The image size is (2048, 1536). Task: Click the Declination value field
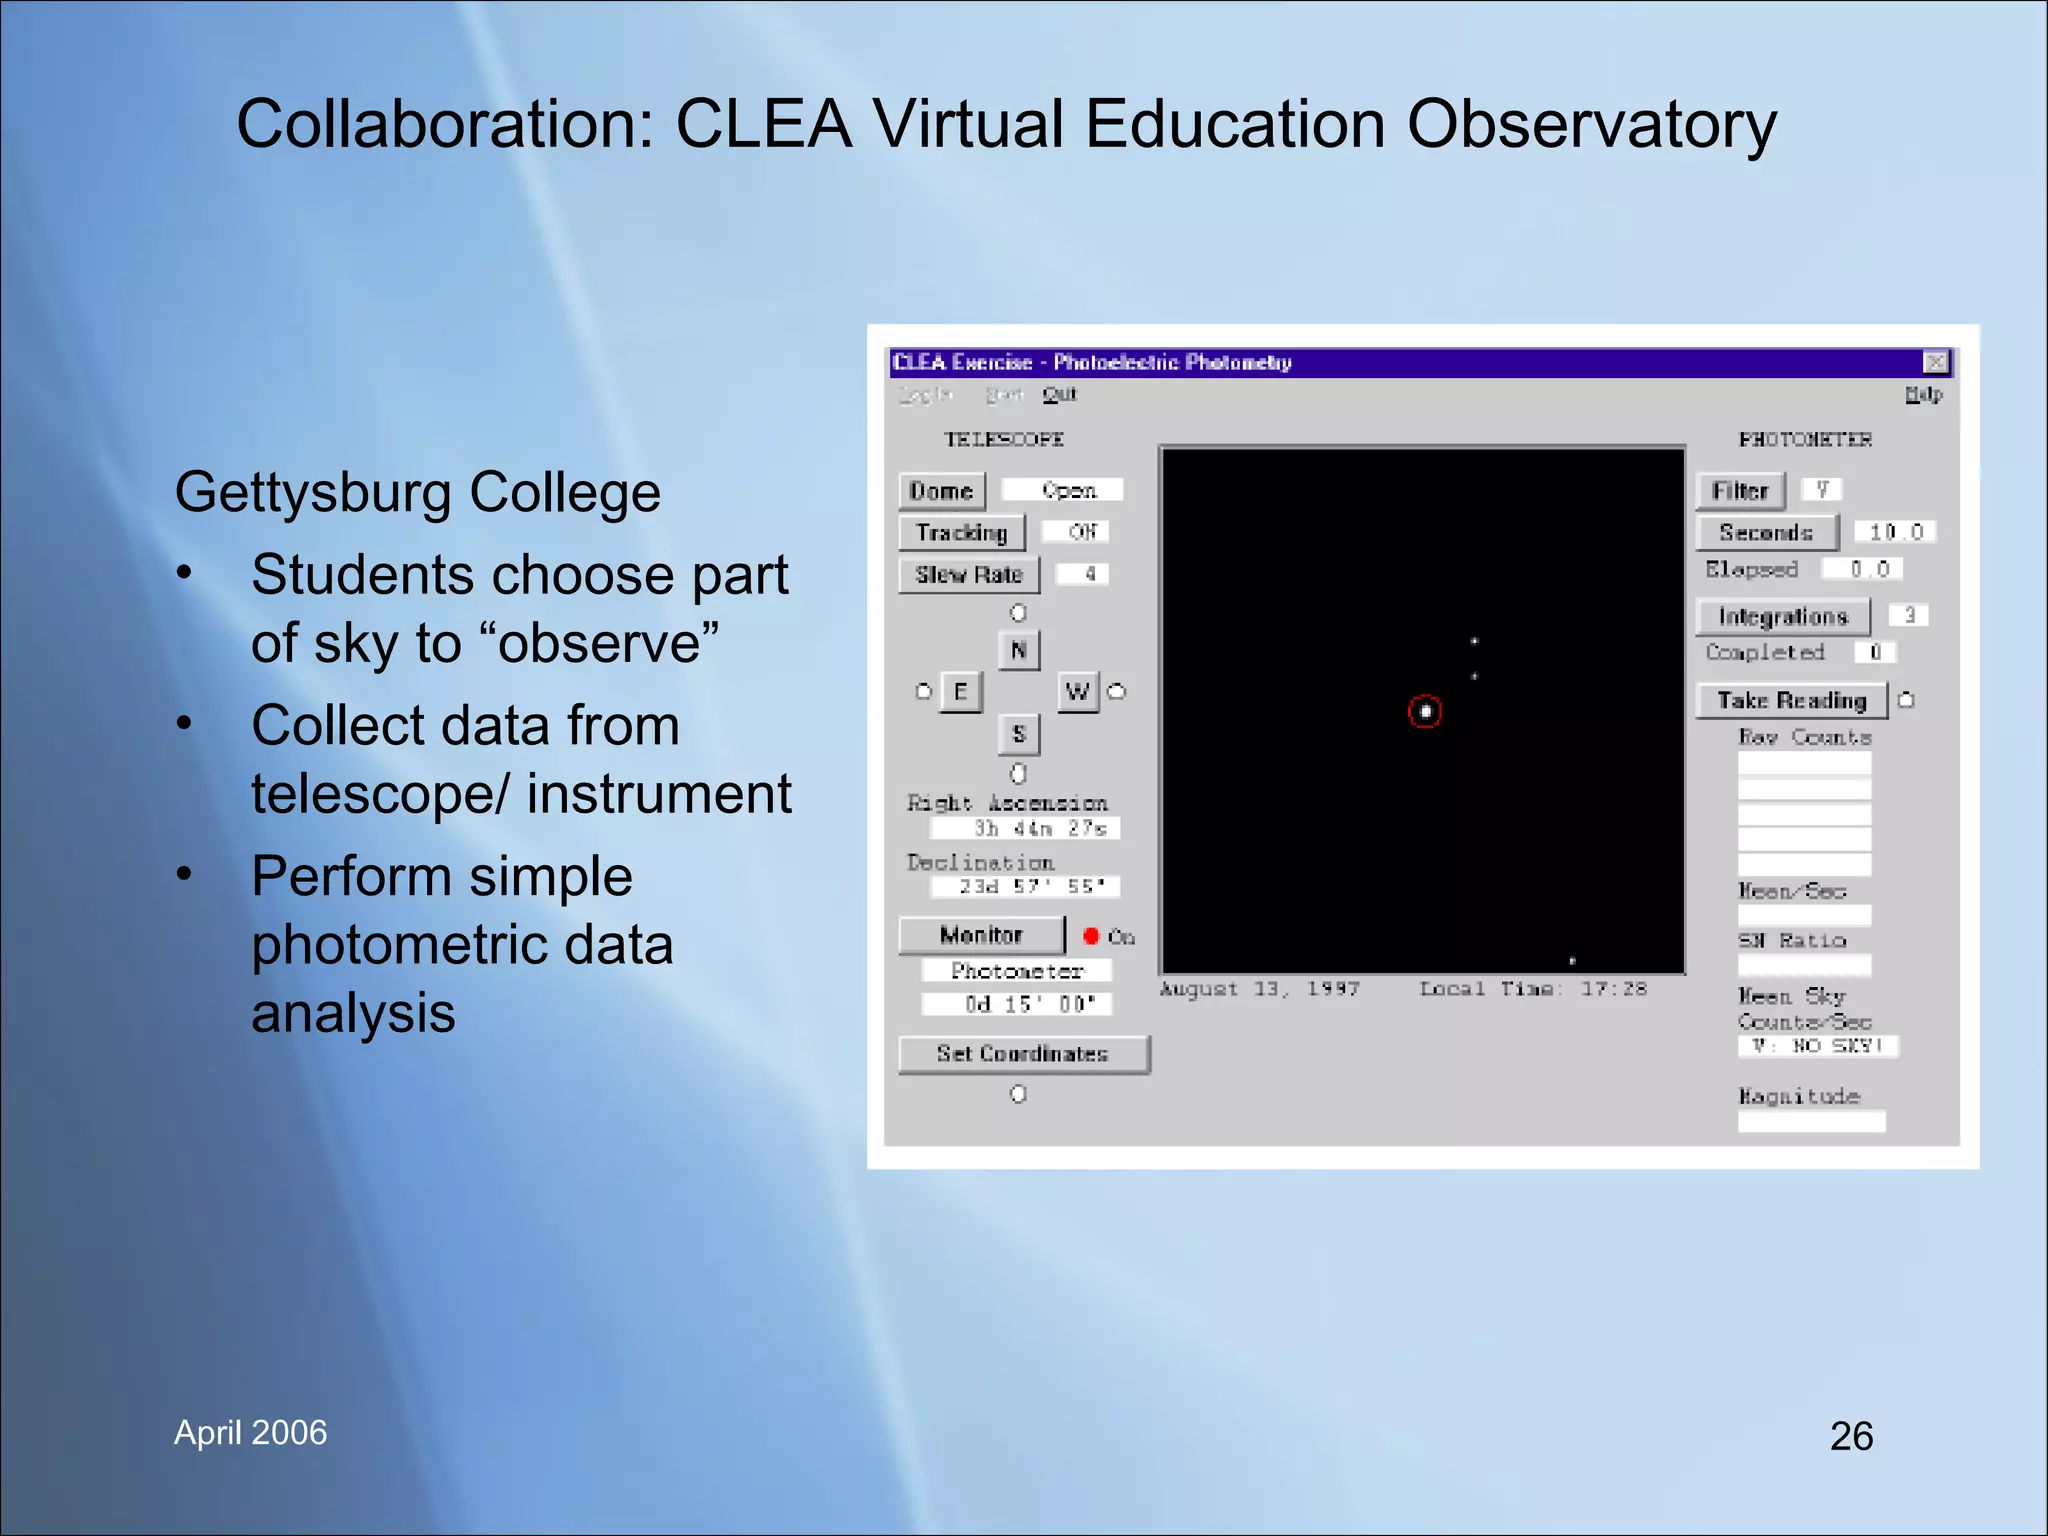point(1025,887)
